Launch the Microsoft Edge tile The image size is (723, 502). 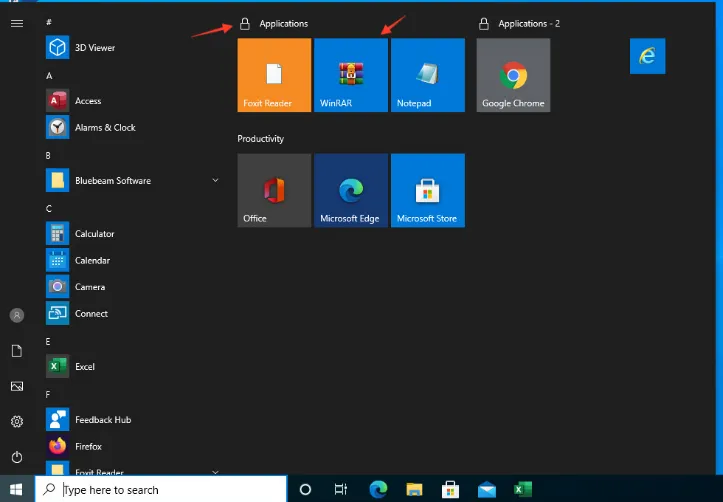point(351,190)
